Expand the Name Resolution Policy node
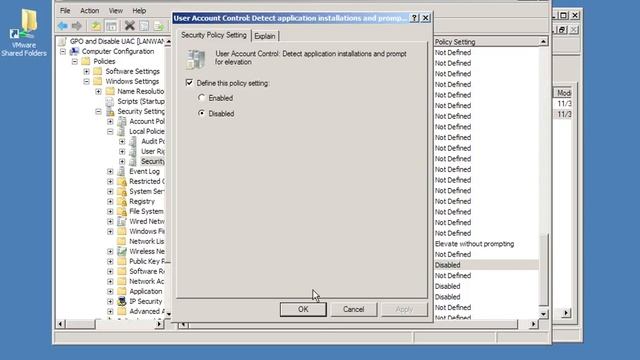The image size is (640, 360). [98, 91]
